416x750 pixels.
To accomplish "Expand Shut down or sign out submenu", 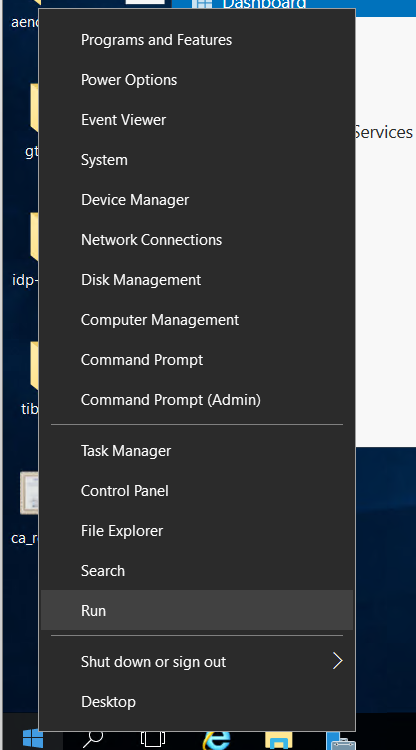I will click(x=197, y=662).
